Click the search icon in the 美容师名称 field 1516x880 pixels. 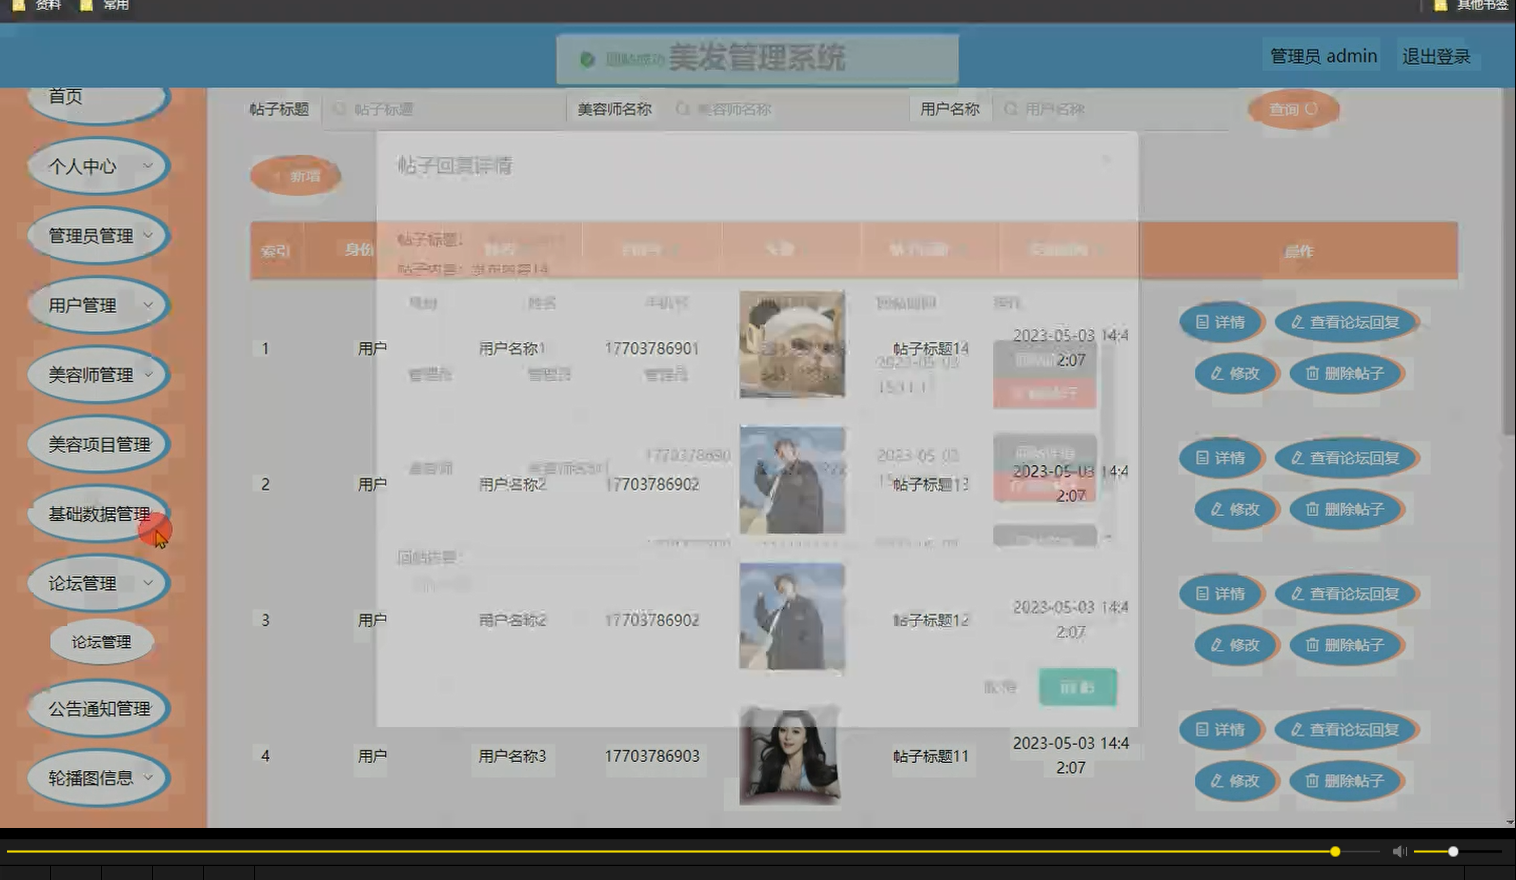(x=683, y=108)
